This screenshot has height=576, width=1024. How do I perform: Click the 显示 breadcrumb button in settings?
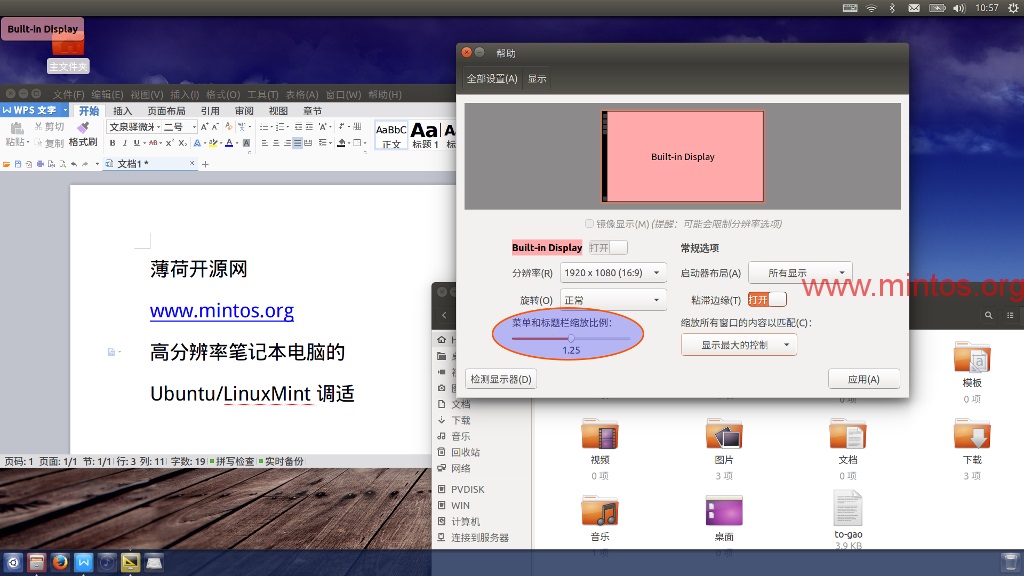click(x=537, y=79)
